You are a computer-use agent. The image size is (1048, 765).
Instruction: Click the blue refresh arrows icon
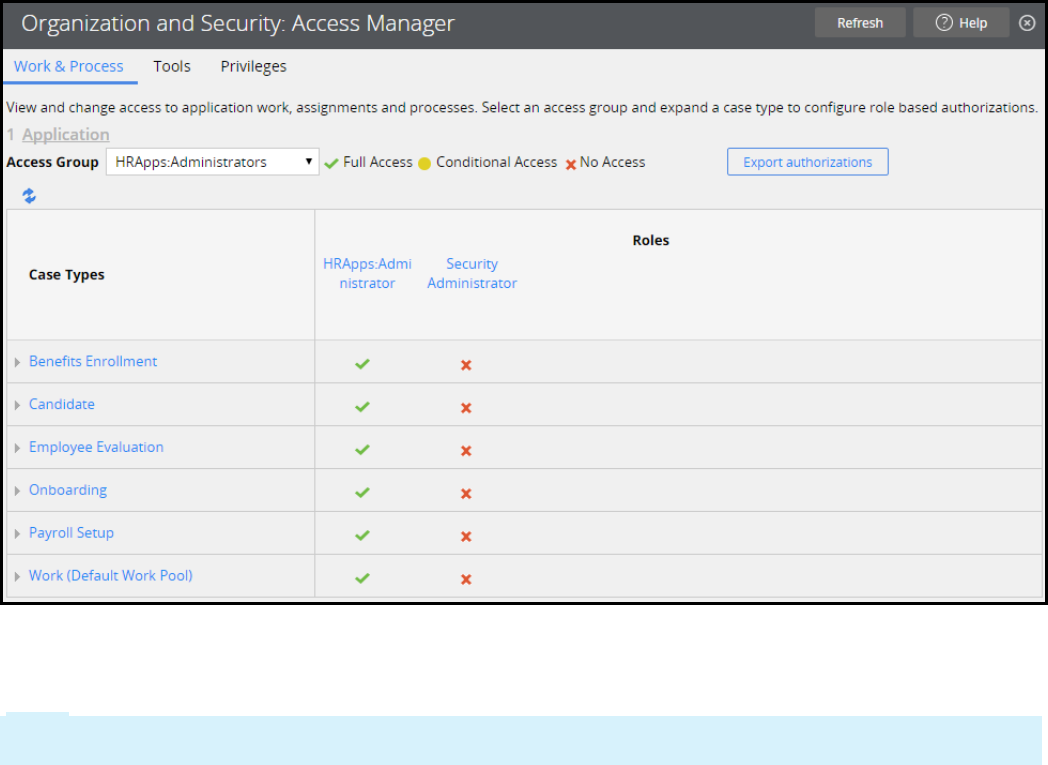(x=29, y=196)
